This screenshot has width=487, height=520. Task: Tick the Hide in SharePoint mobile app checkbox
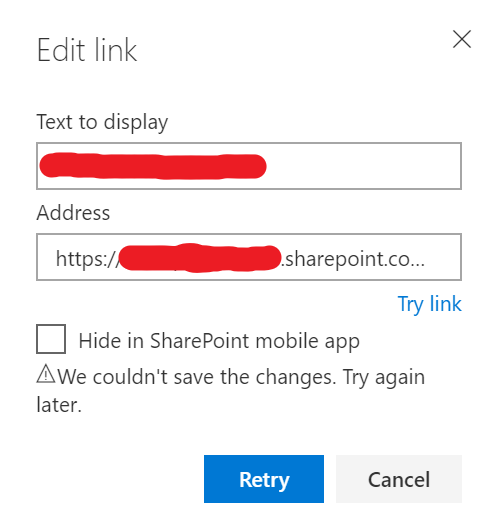click(51, 339)
